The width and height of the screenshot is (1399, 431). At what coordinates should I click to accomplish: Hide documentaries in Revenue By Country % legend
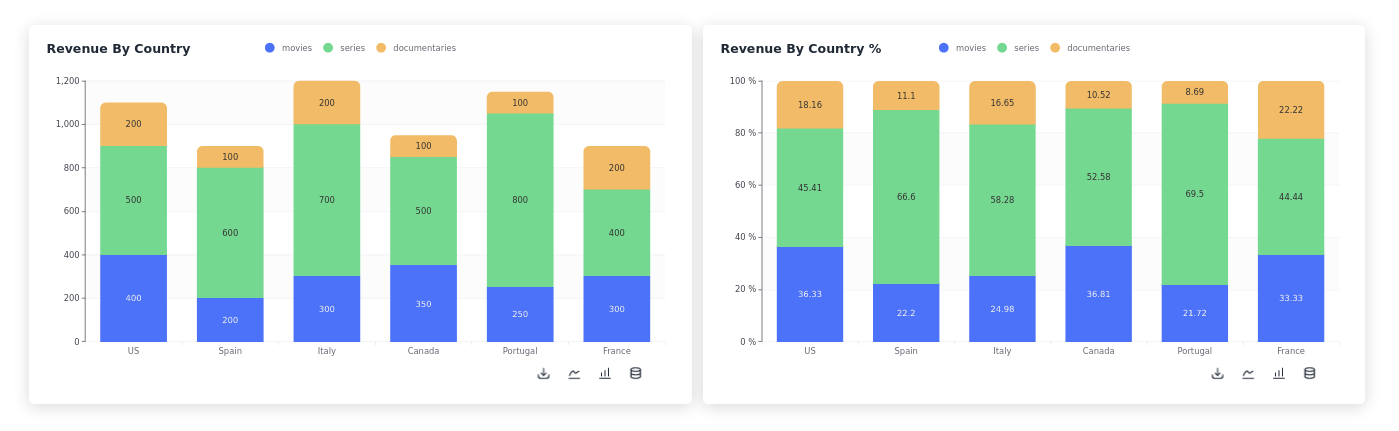[x=1090, y=48]
